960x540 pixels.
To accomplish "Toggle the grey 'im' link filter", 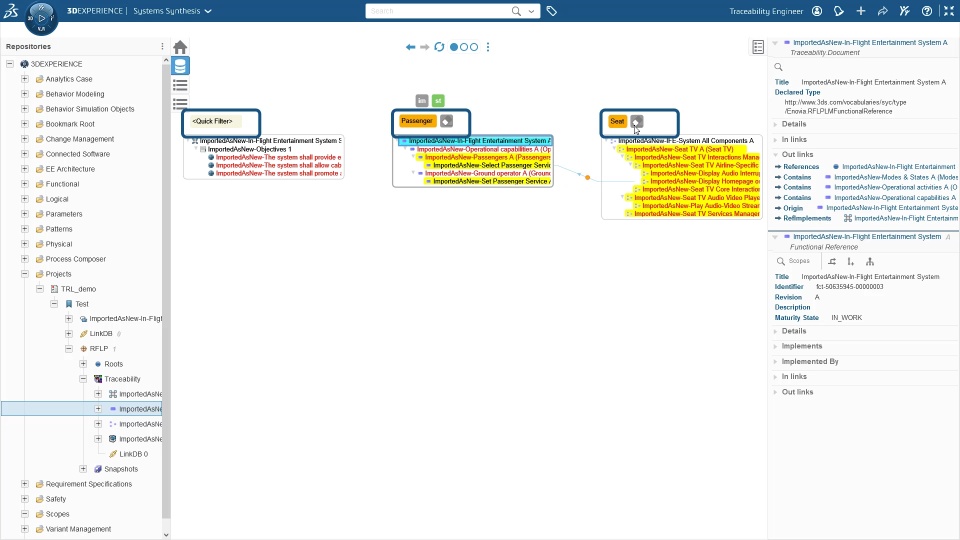I will pyautogui.click(x=422, y=100).
